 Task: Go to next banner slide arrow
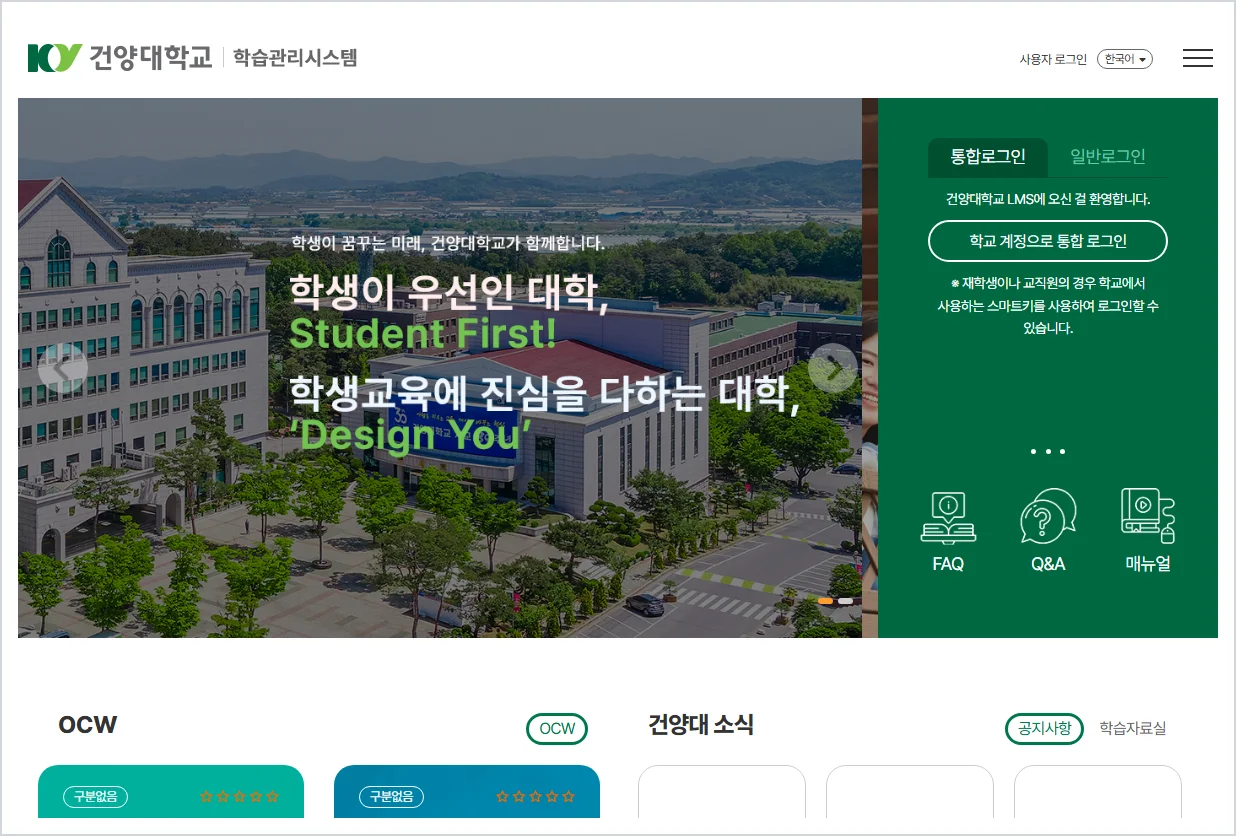click(x=832, y=369)
